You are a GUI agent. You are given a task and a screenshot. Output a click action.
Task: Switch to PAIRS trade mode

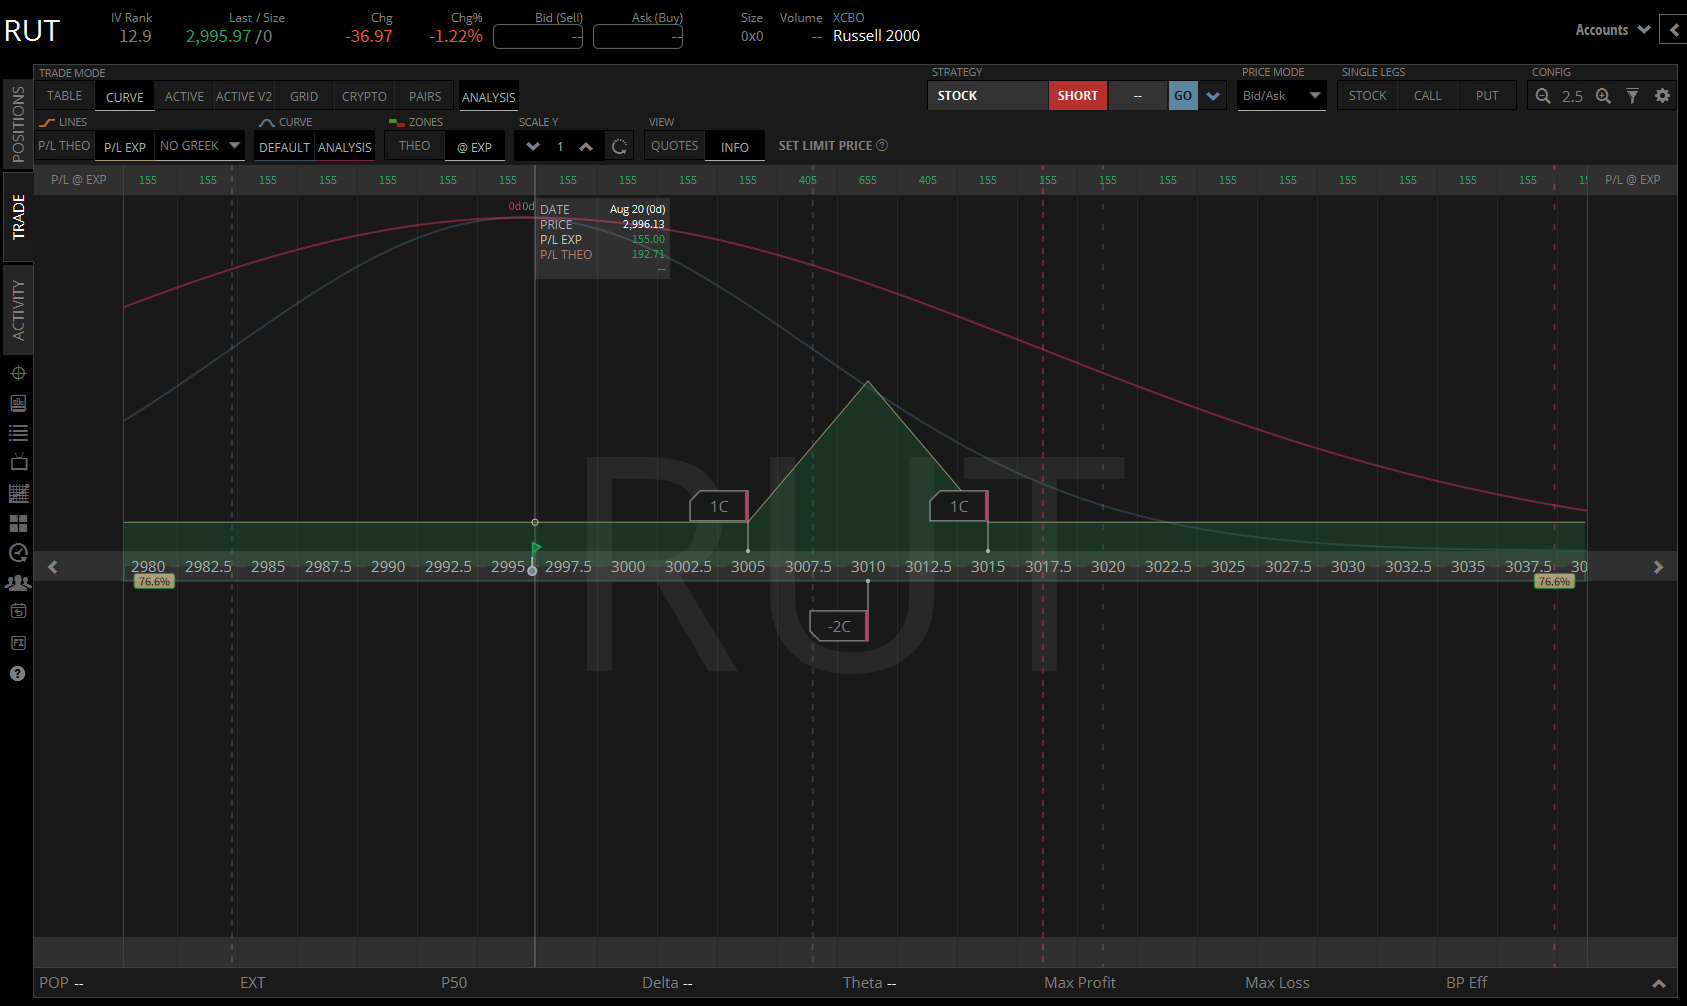[425, 97]
